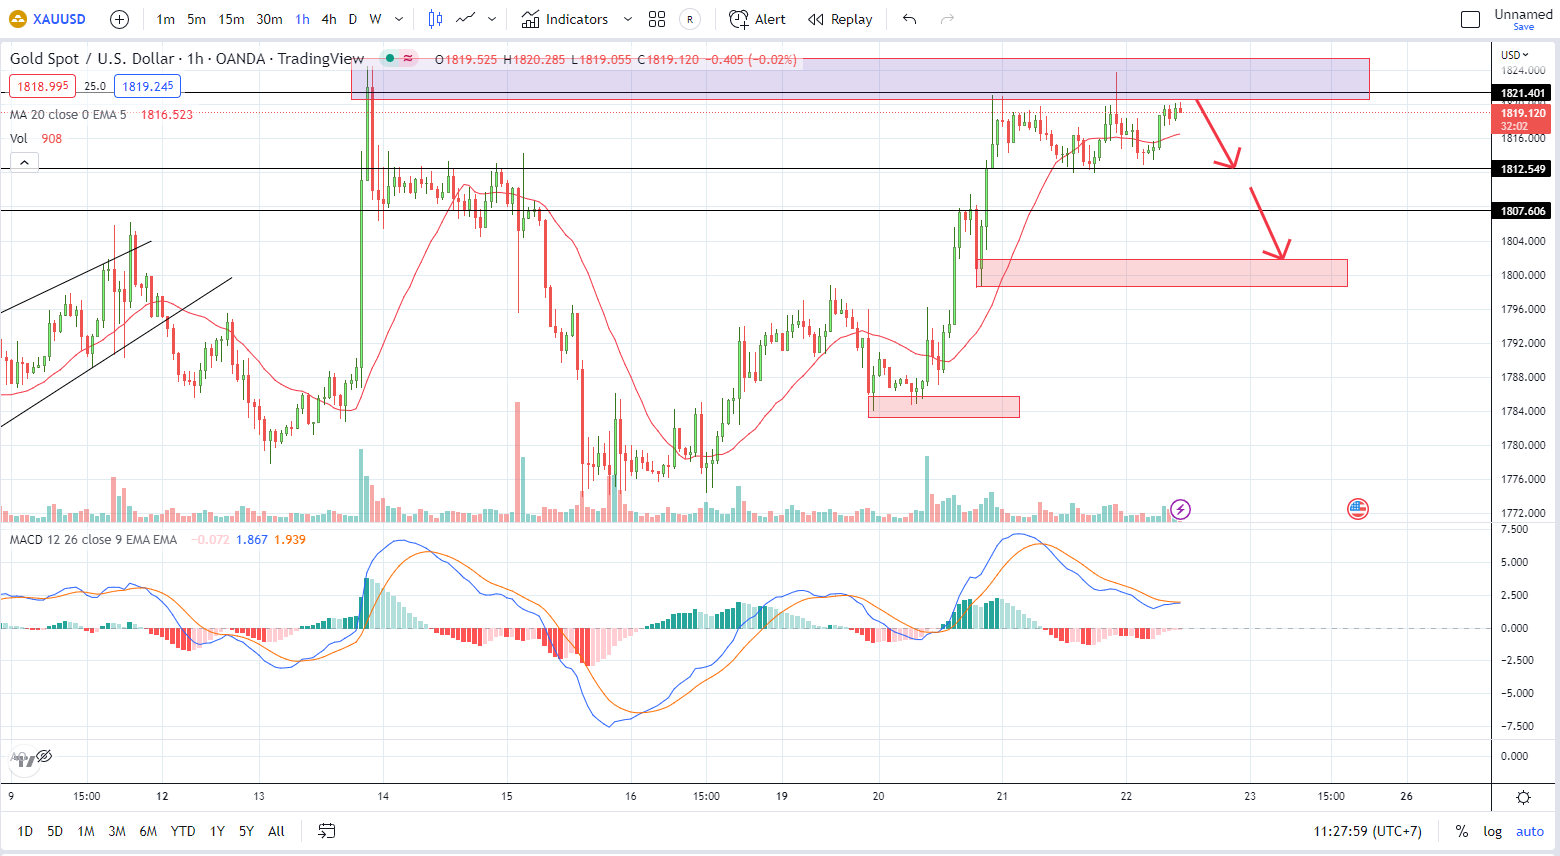
Task: Select the YTD date range
Action: point(183,831)
